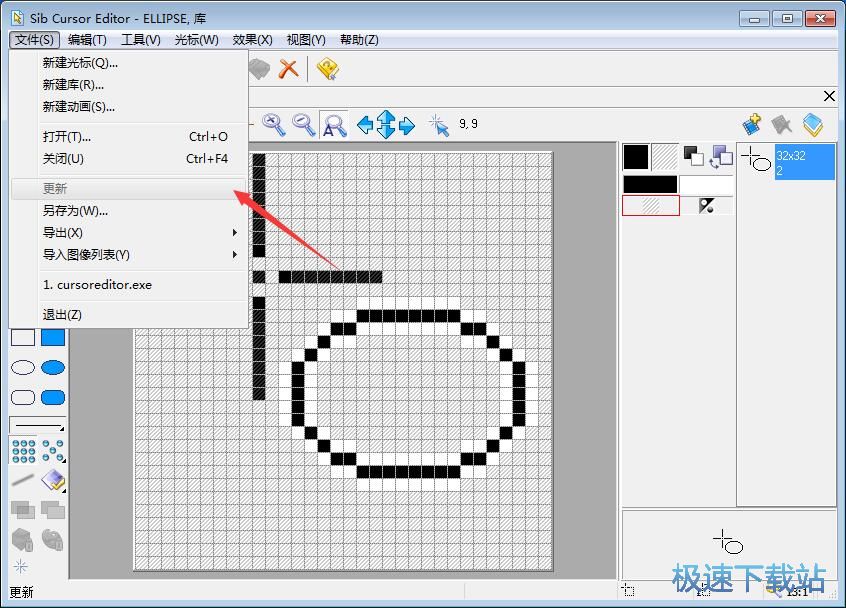The image size is (846, 608).
Task: Select the outlined rounded rectangle tool
Action: (23, 397)
